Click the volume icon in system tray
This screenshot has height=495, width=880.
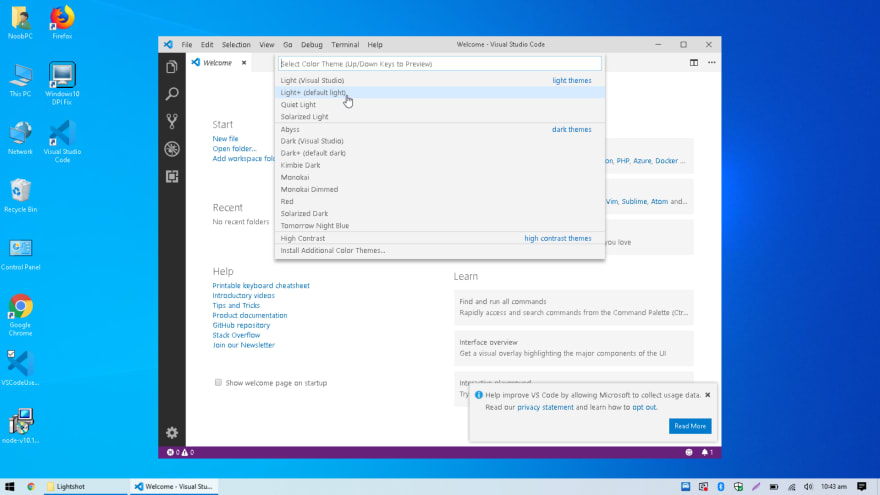pyautogui.click(x=808, y=487)
